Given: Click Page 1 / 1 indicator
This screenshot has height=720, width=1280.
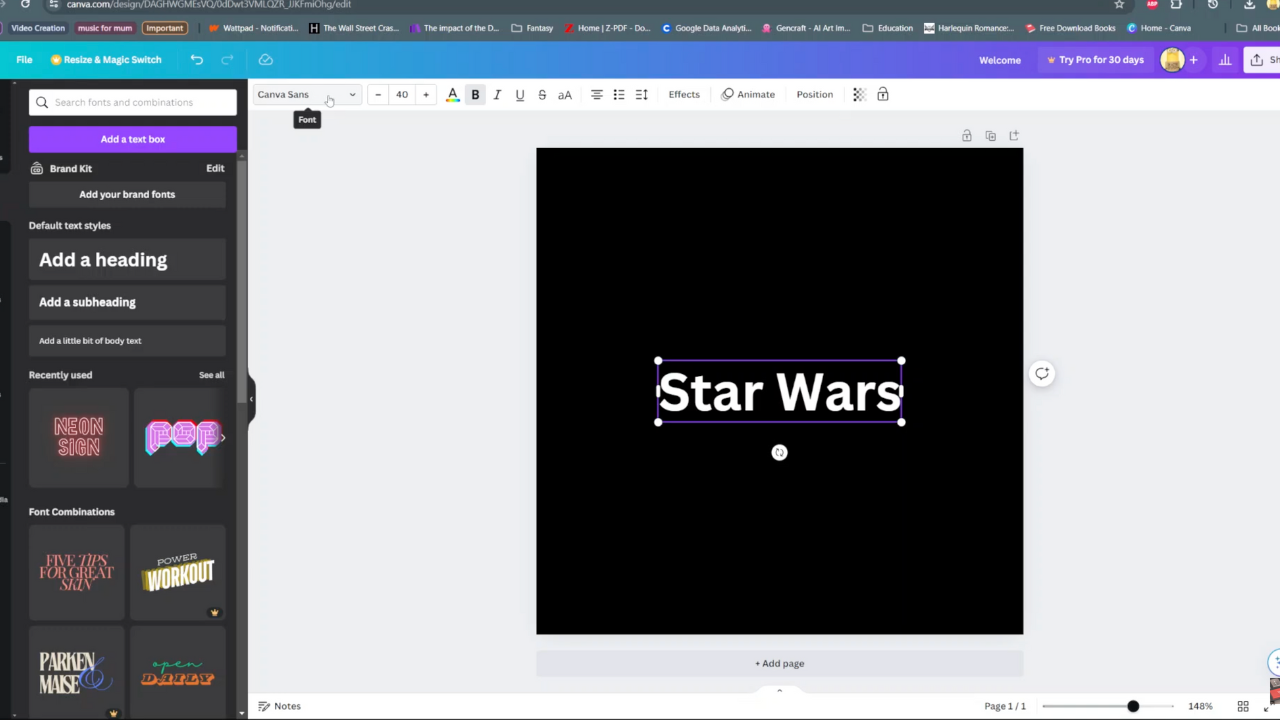Looking at the screenshot, I should tap(1005, 707).
